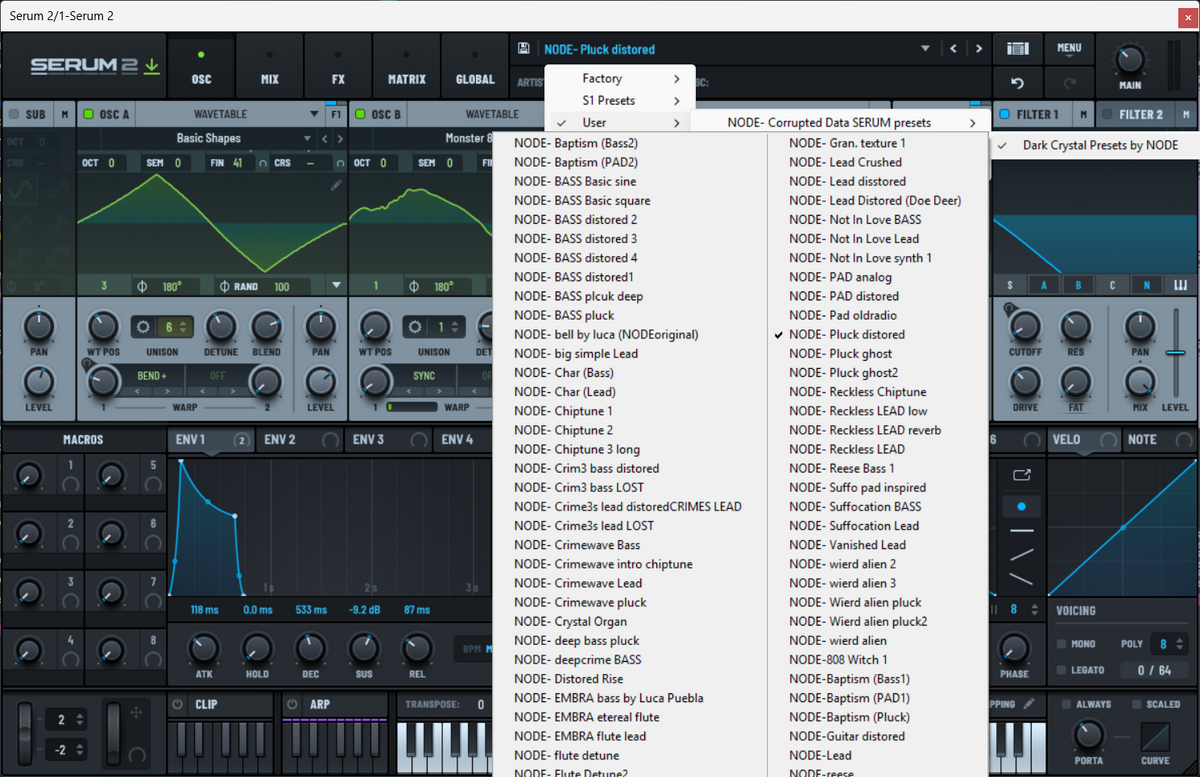The height and width of the screenshot is (777, 1200).
Task: Click Macro 1 modulation source ring
Action: (70, 485)
